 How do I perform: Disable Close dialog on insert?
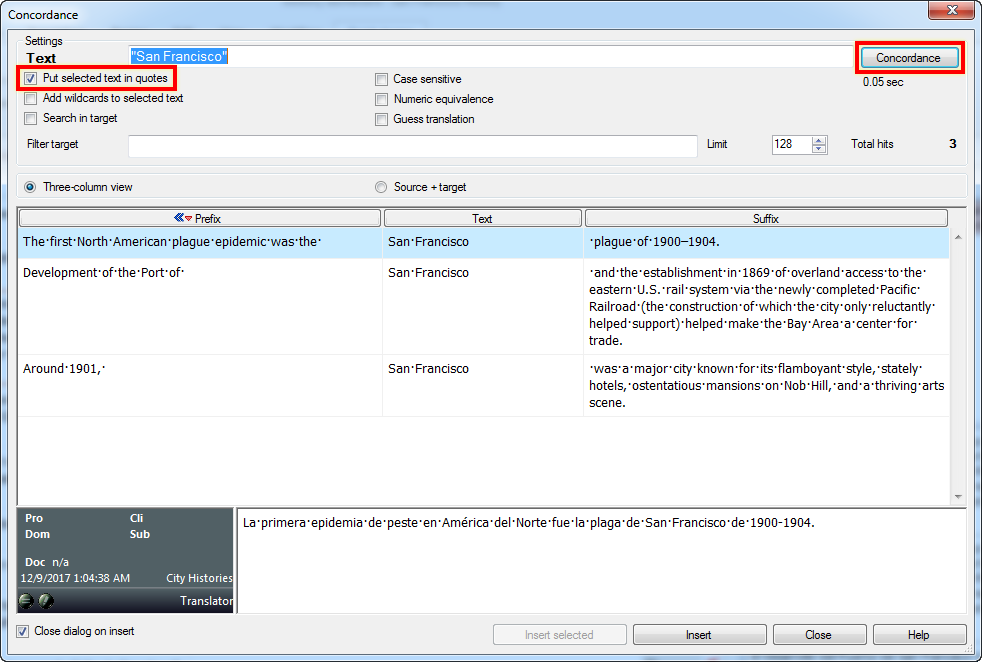coord(22,631)
